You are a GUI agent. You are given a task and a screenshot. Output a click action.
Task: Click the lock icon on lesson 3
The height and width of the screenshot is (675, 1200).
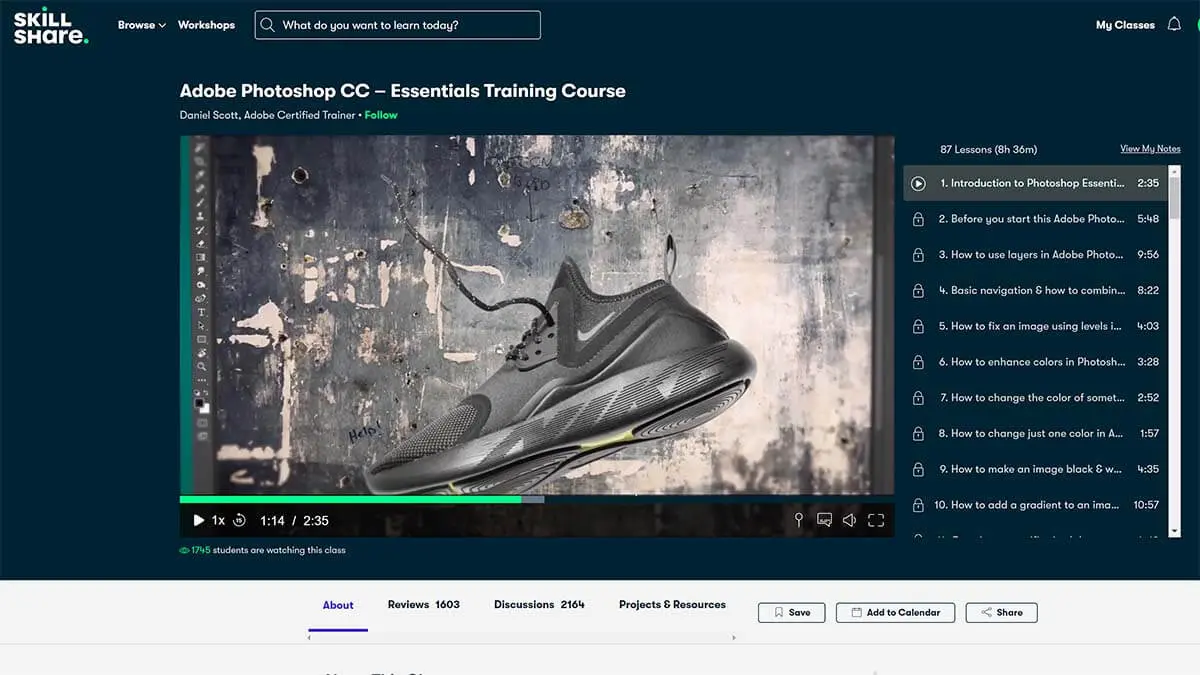(x=918, y=255)
